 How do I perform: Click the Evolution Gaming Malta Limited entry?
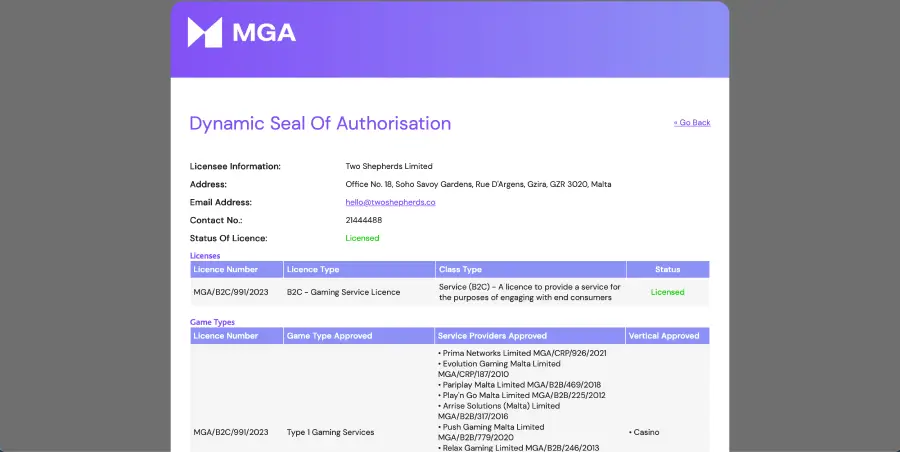[499, 369]
